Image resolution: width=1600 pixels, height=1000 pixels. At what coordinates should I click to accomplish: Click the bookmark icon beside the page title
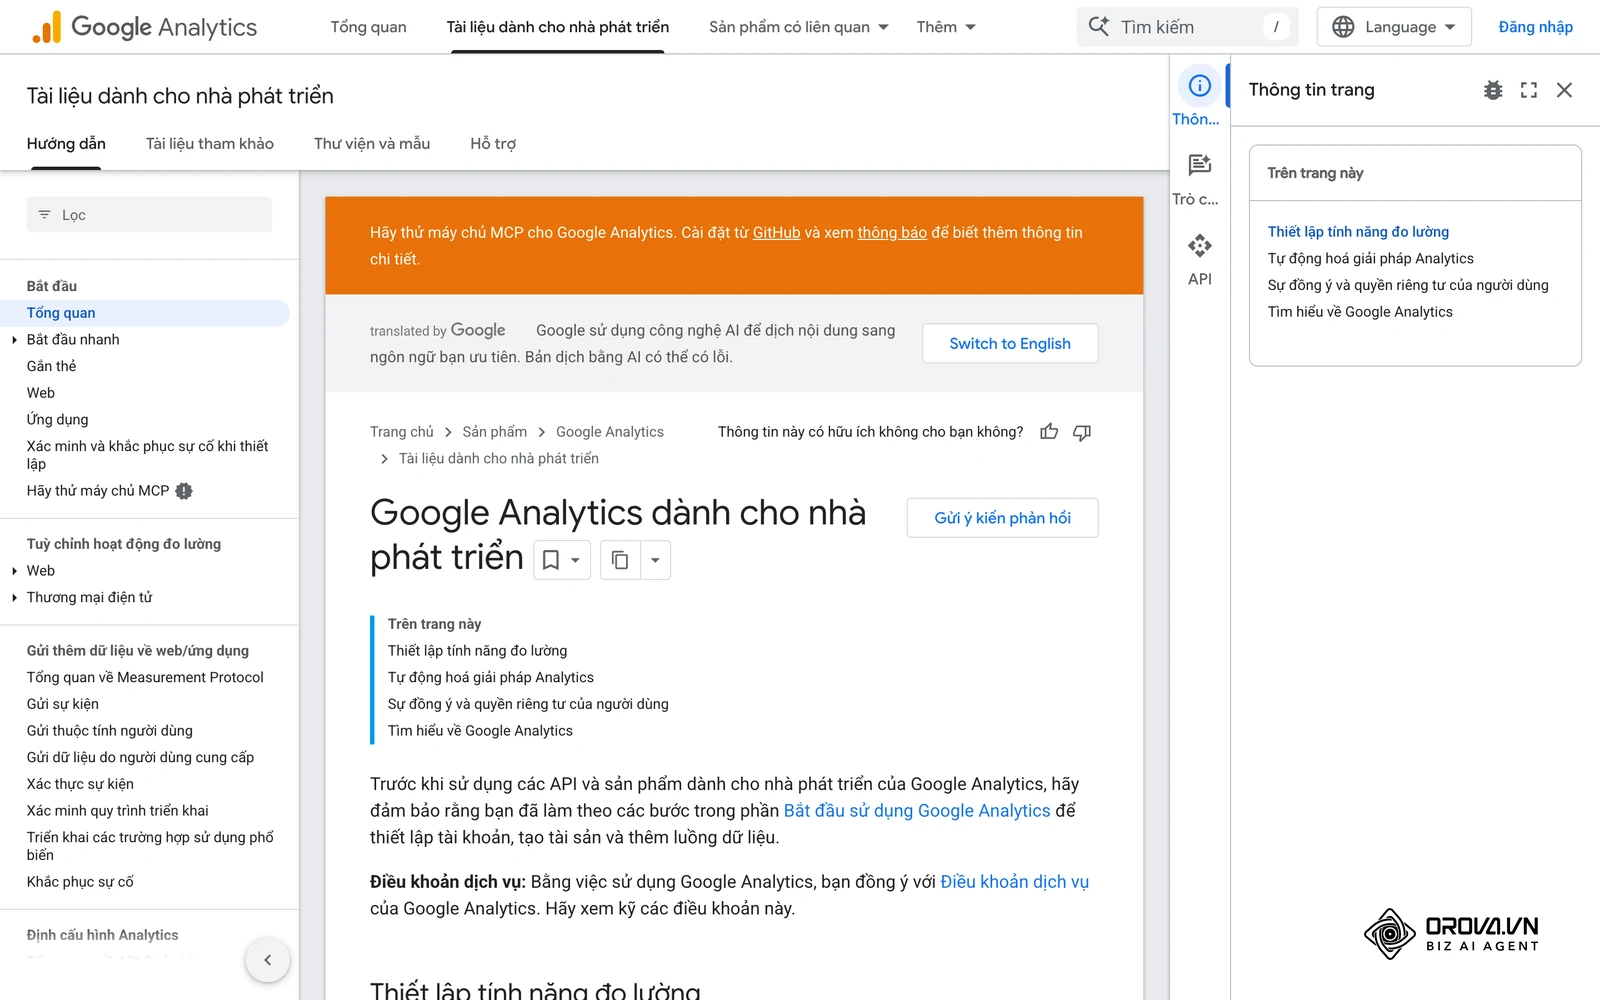click(x=550, y=560)
